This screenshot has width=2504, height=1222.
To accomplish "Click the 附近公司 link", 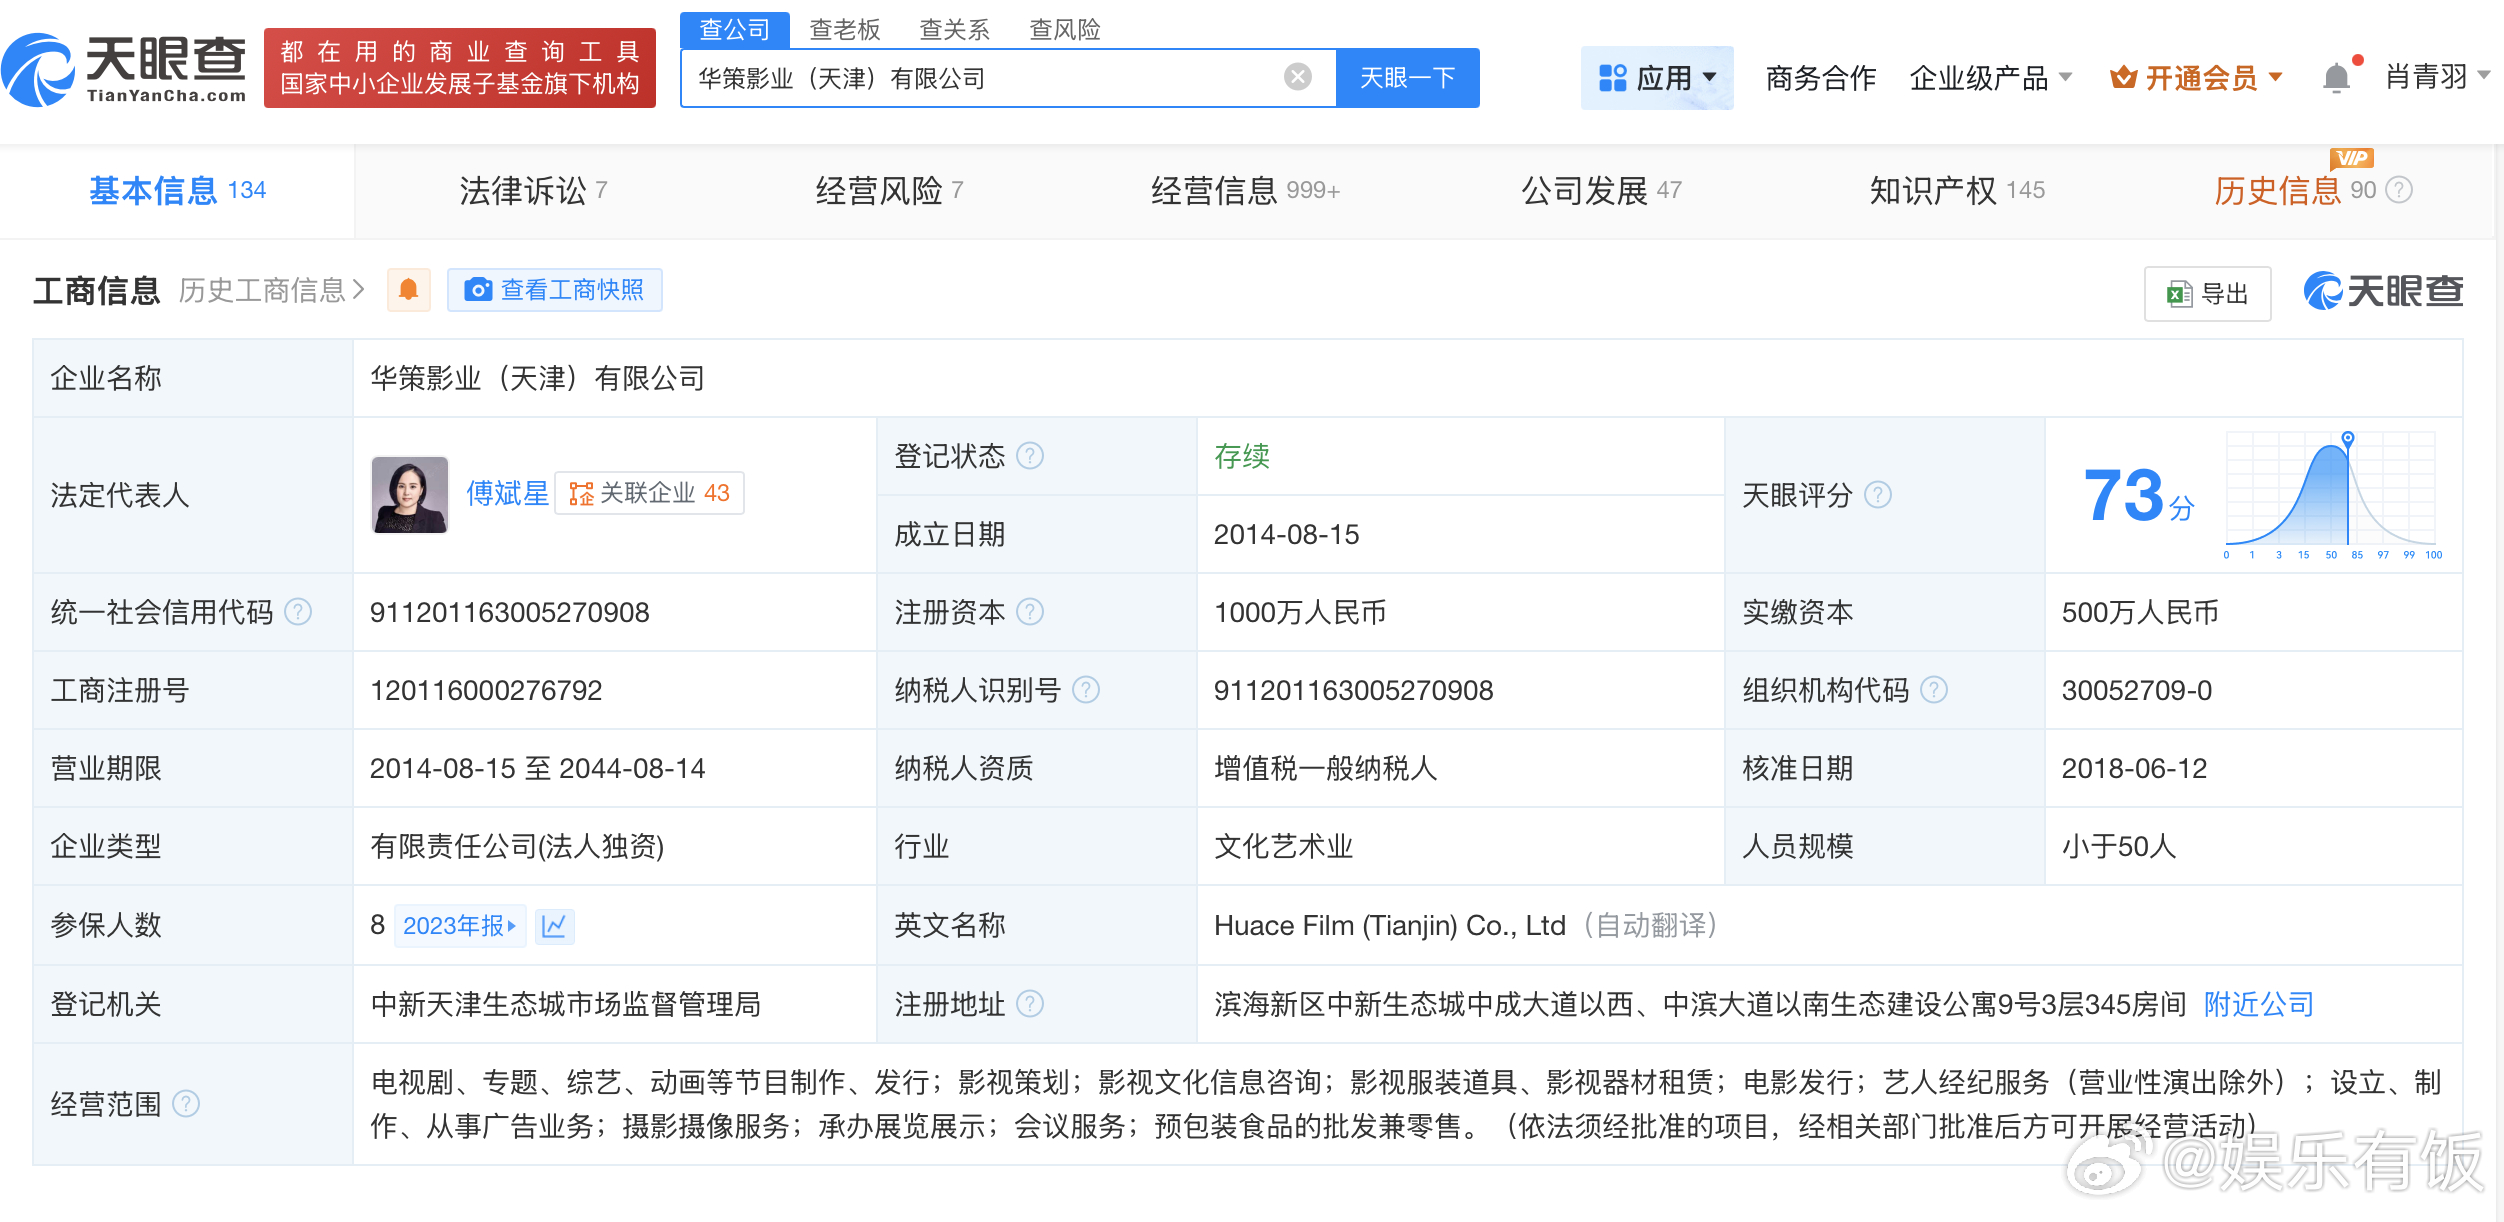I will [2259, 1004].
